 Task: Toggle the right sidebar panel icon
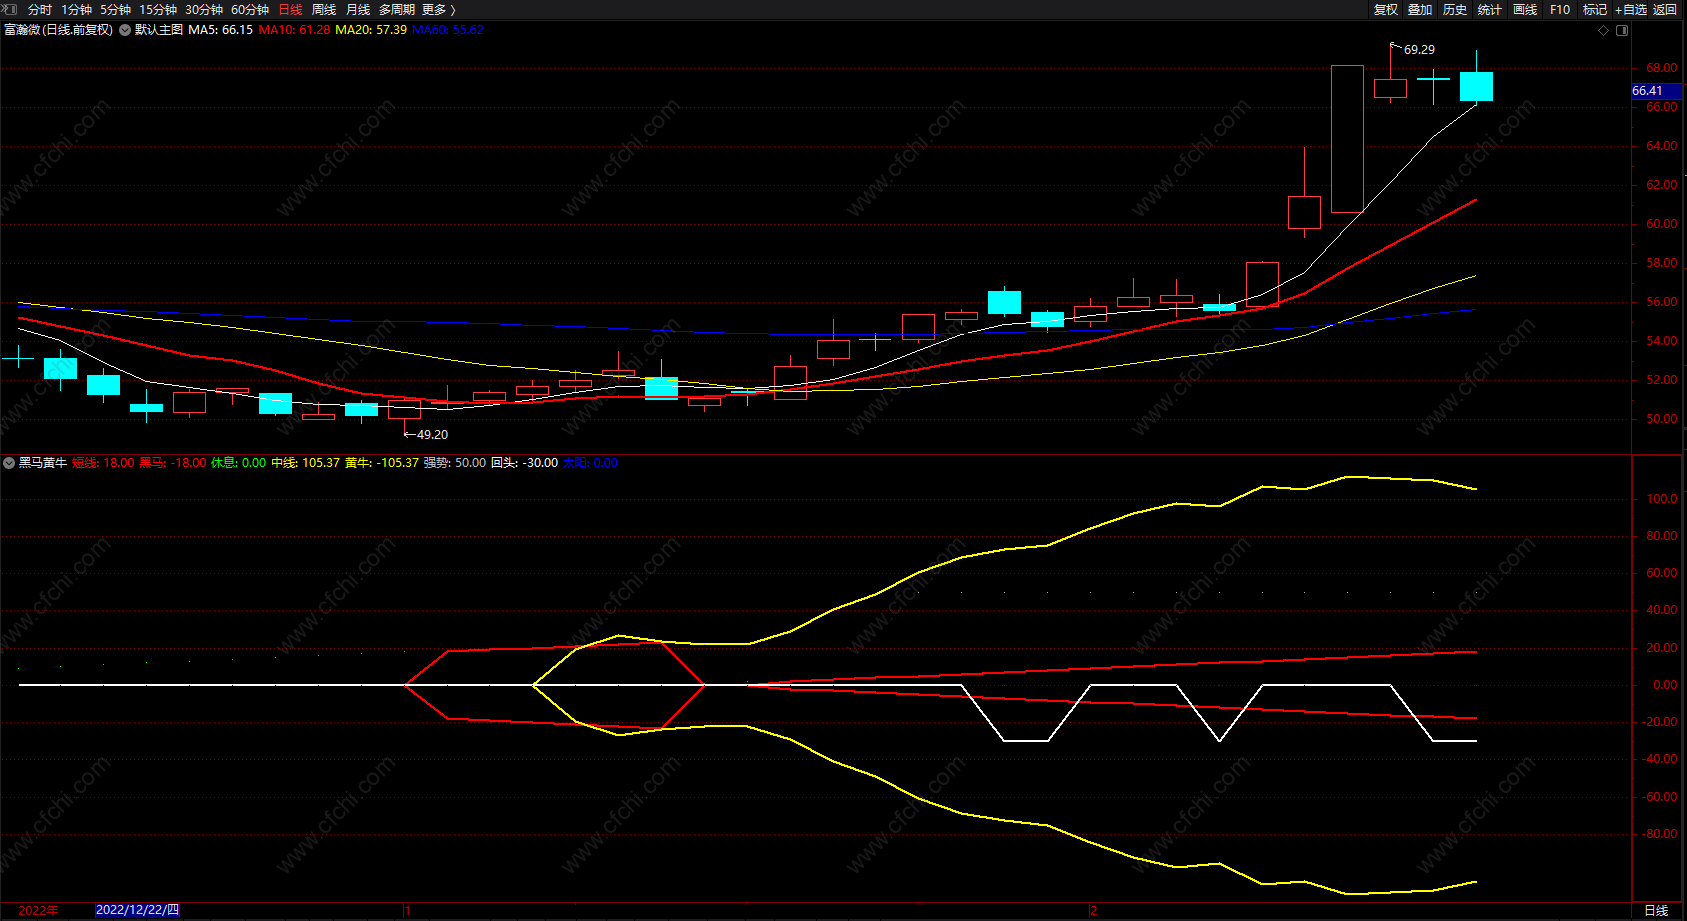point(1622,30)
